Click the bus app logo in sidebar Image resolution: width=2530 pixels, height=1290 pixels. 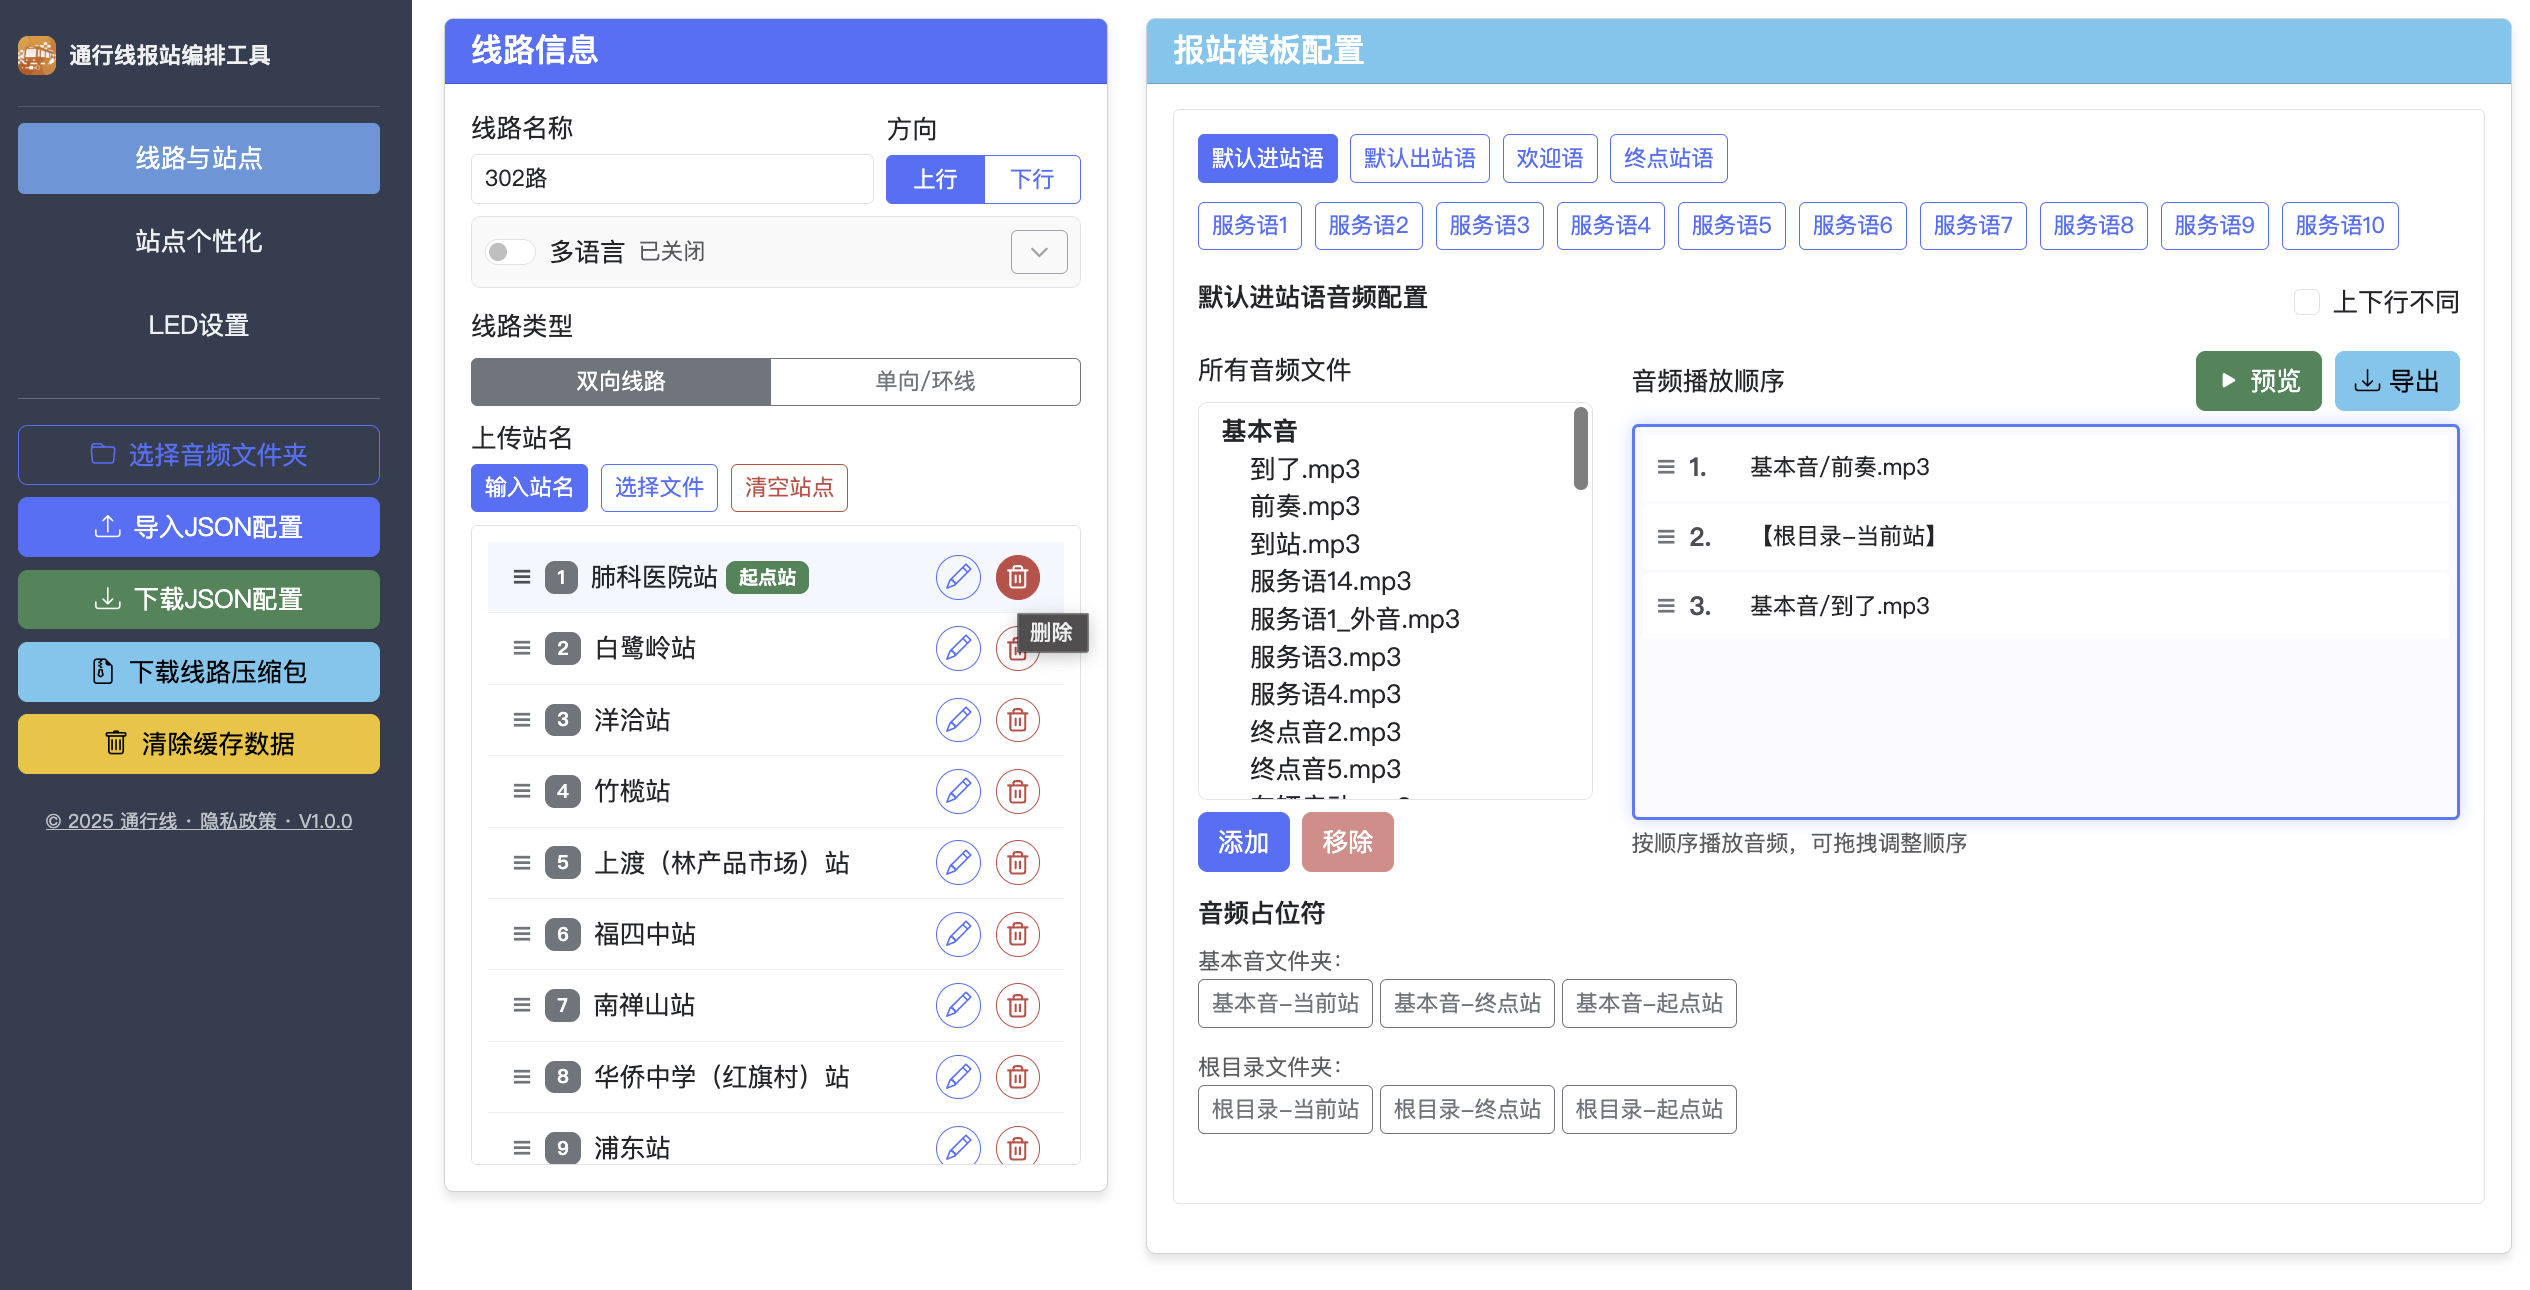pos(36,56)
